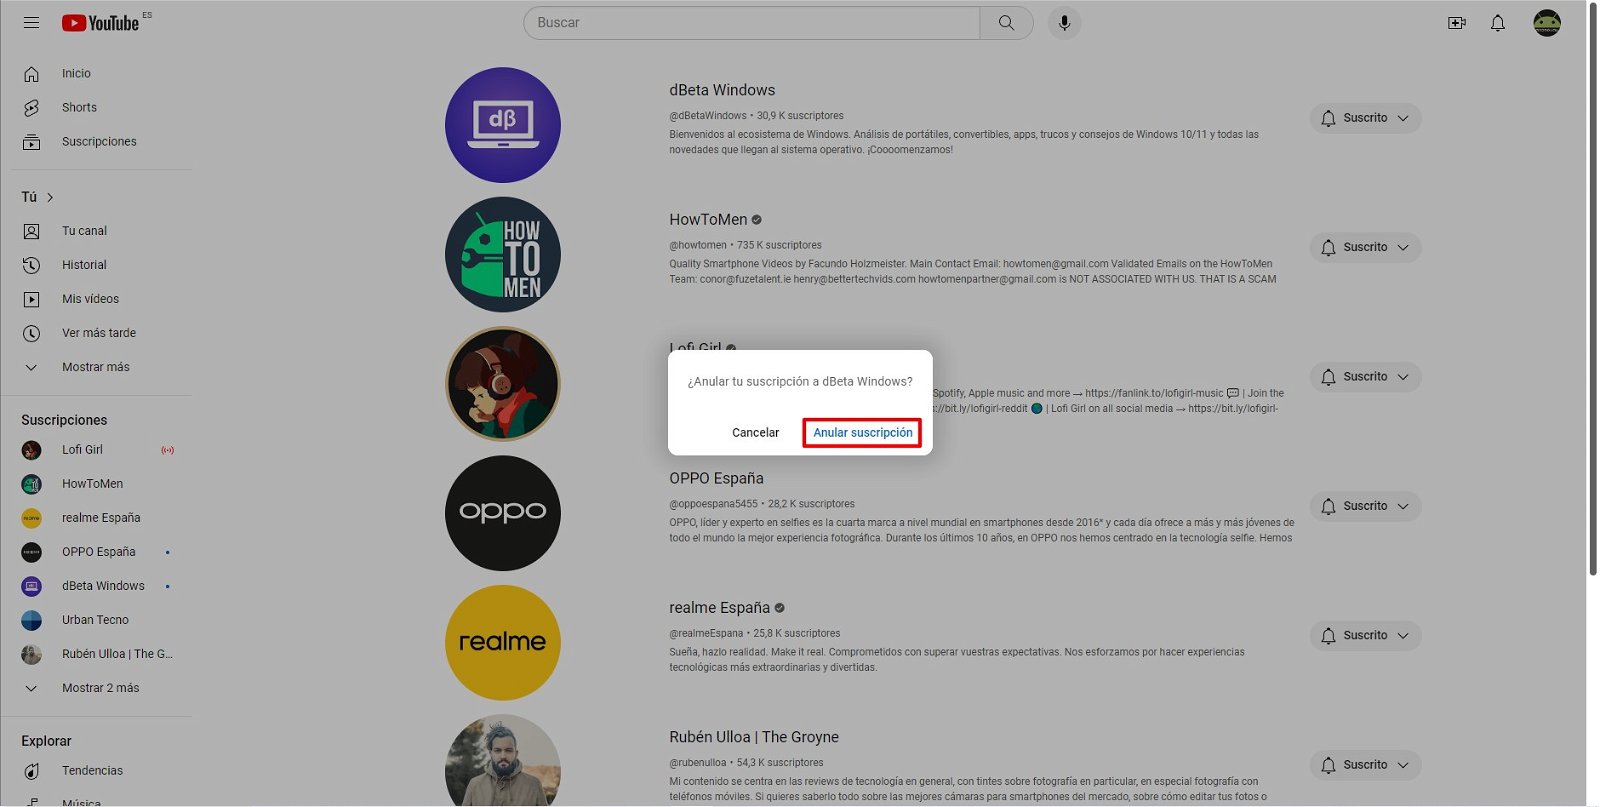Click the realme España verified badge
The image size is (1600, 807).
[779, 608]
